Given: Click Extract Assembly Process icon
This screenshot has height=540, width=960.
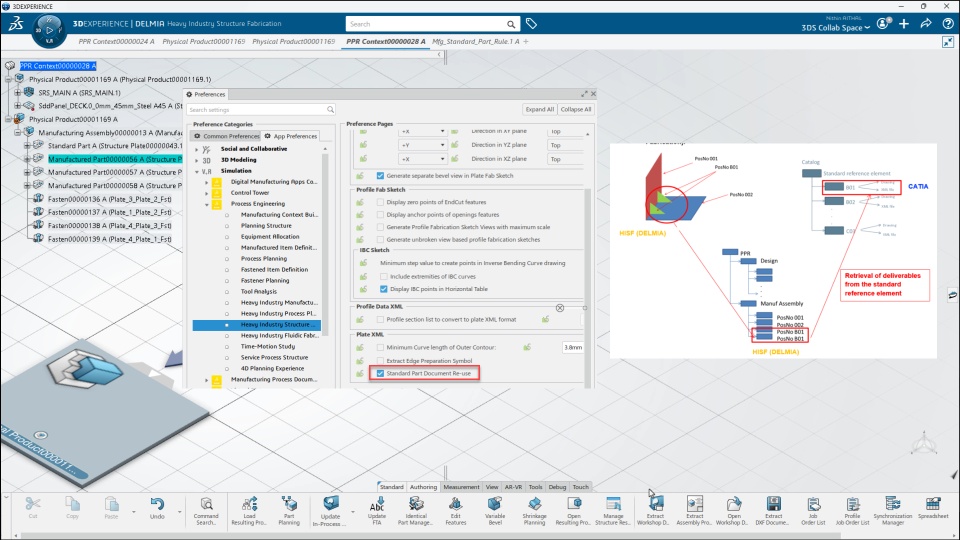Looking at the screenshot, I should (694, 504).
